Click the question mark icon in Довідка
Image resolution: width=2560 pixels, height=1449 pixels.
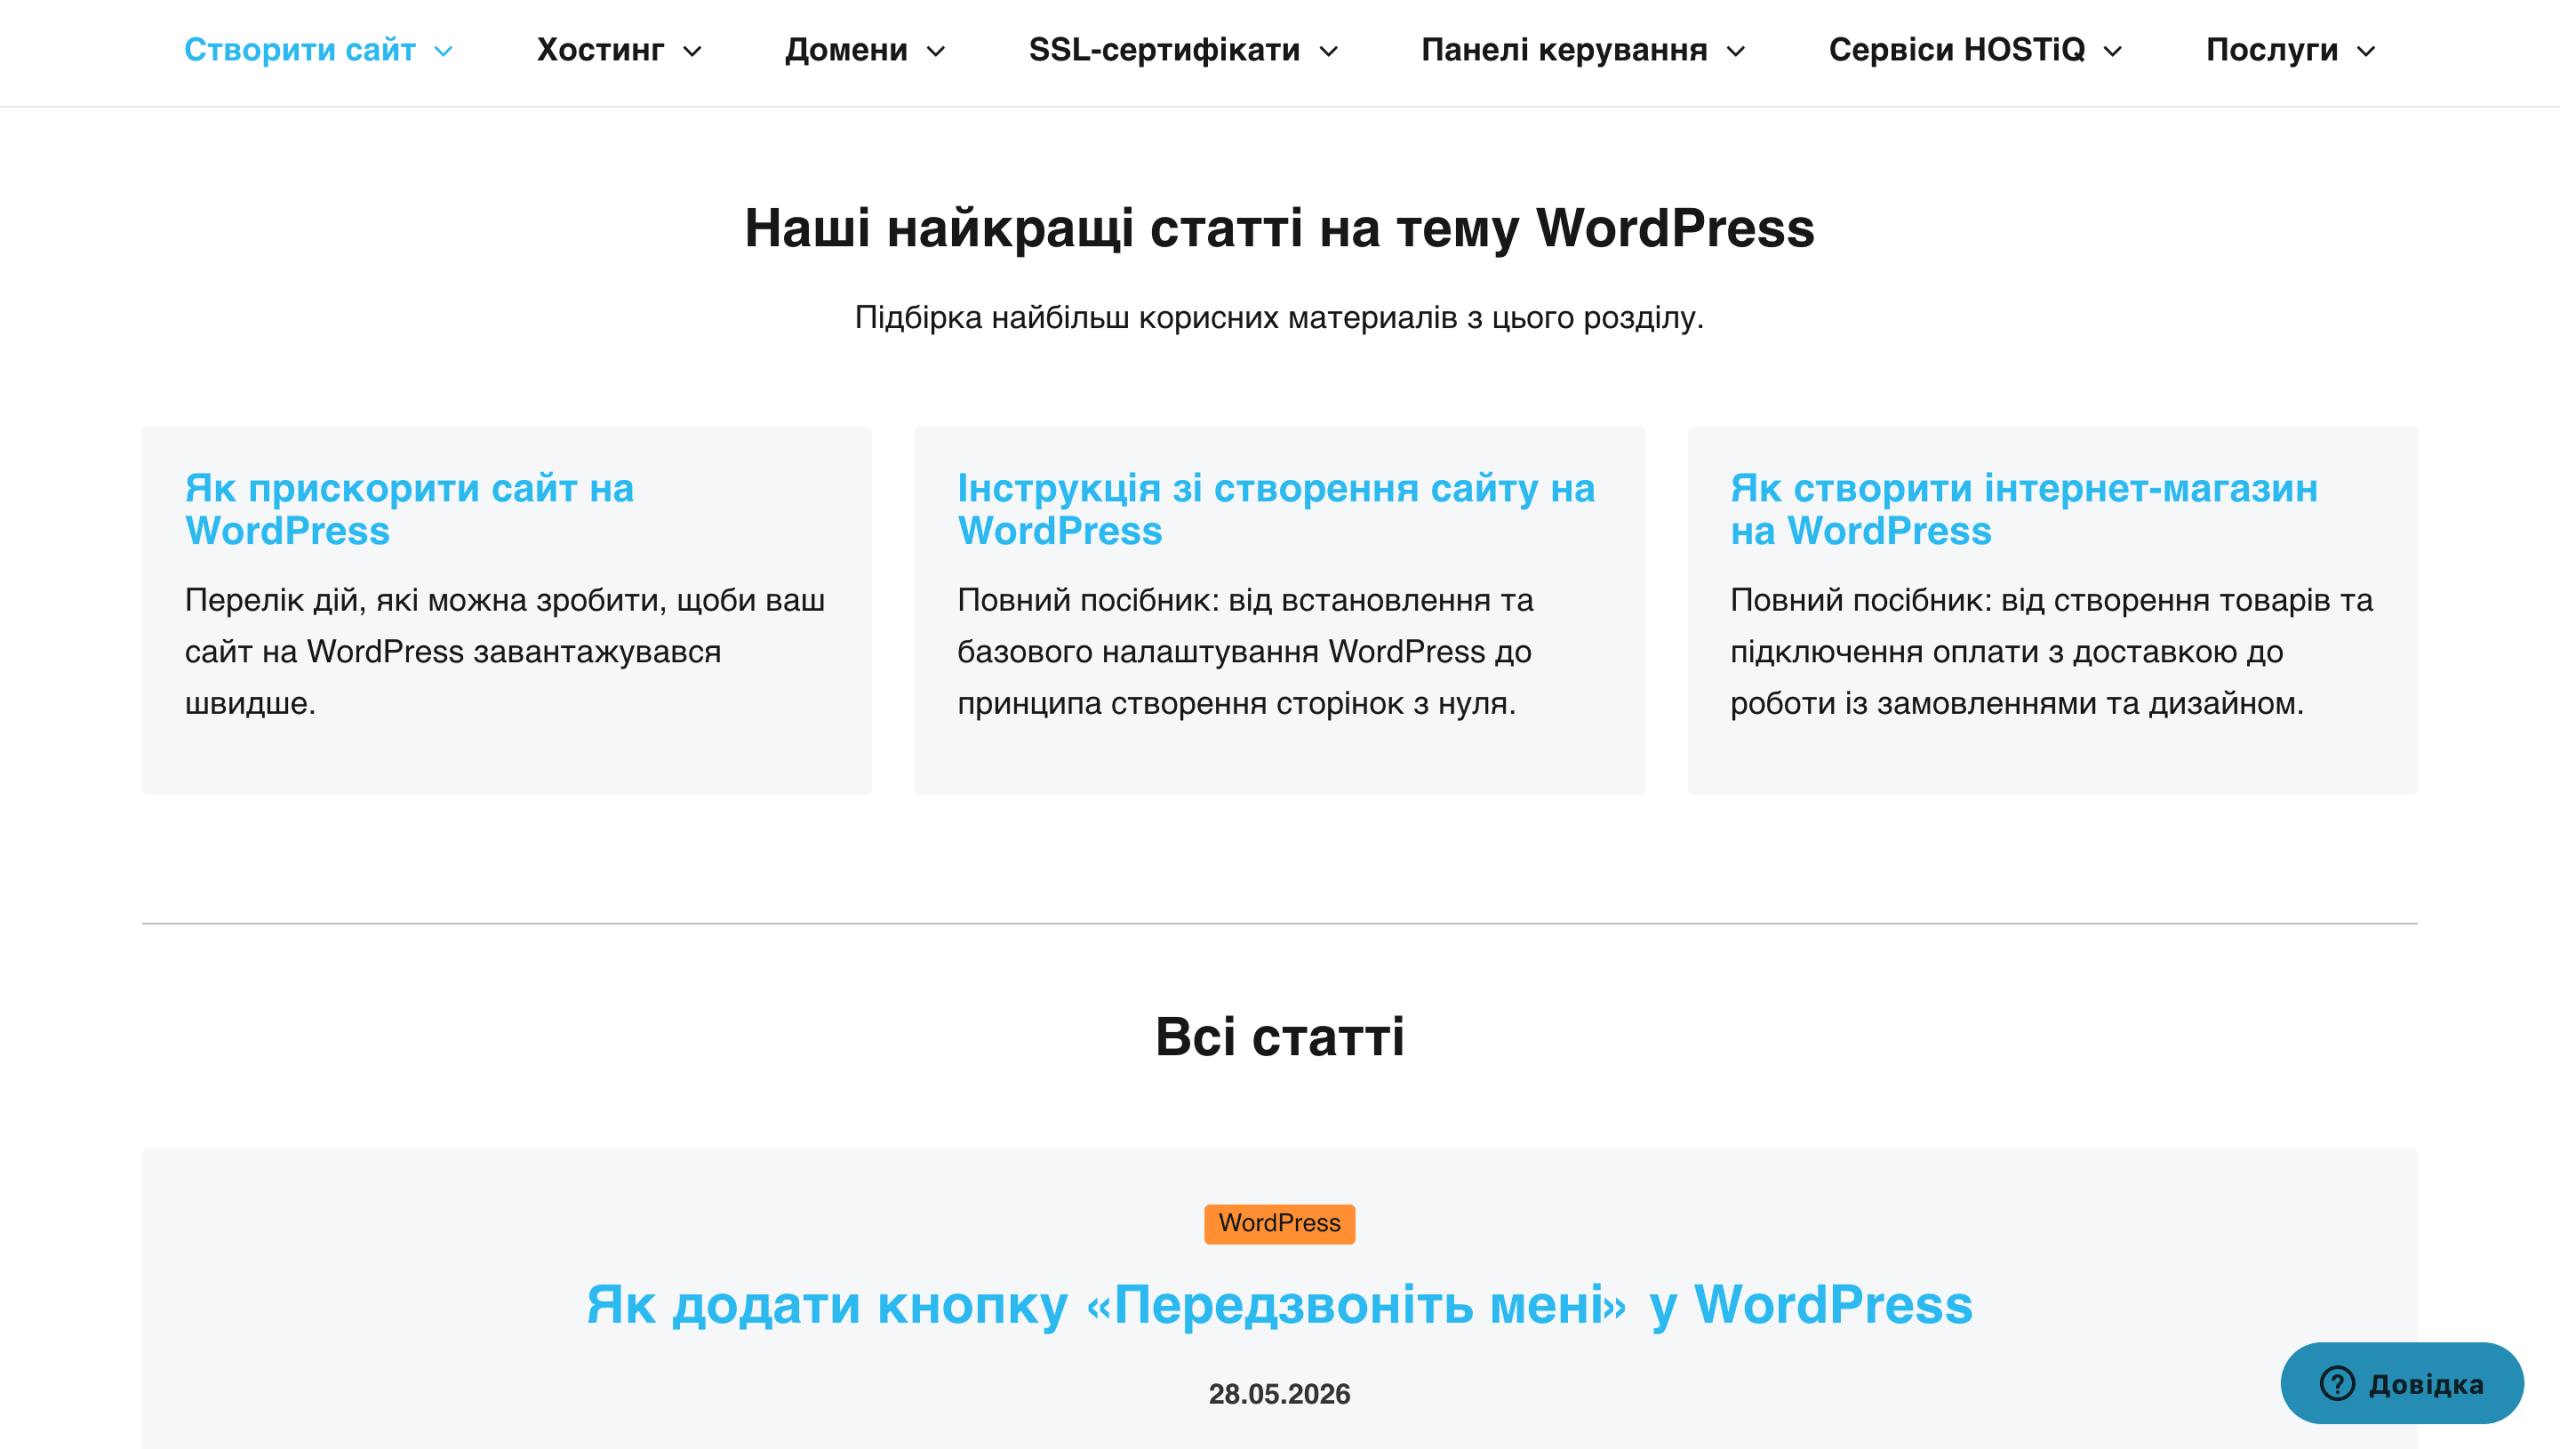[2337, 1384]
